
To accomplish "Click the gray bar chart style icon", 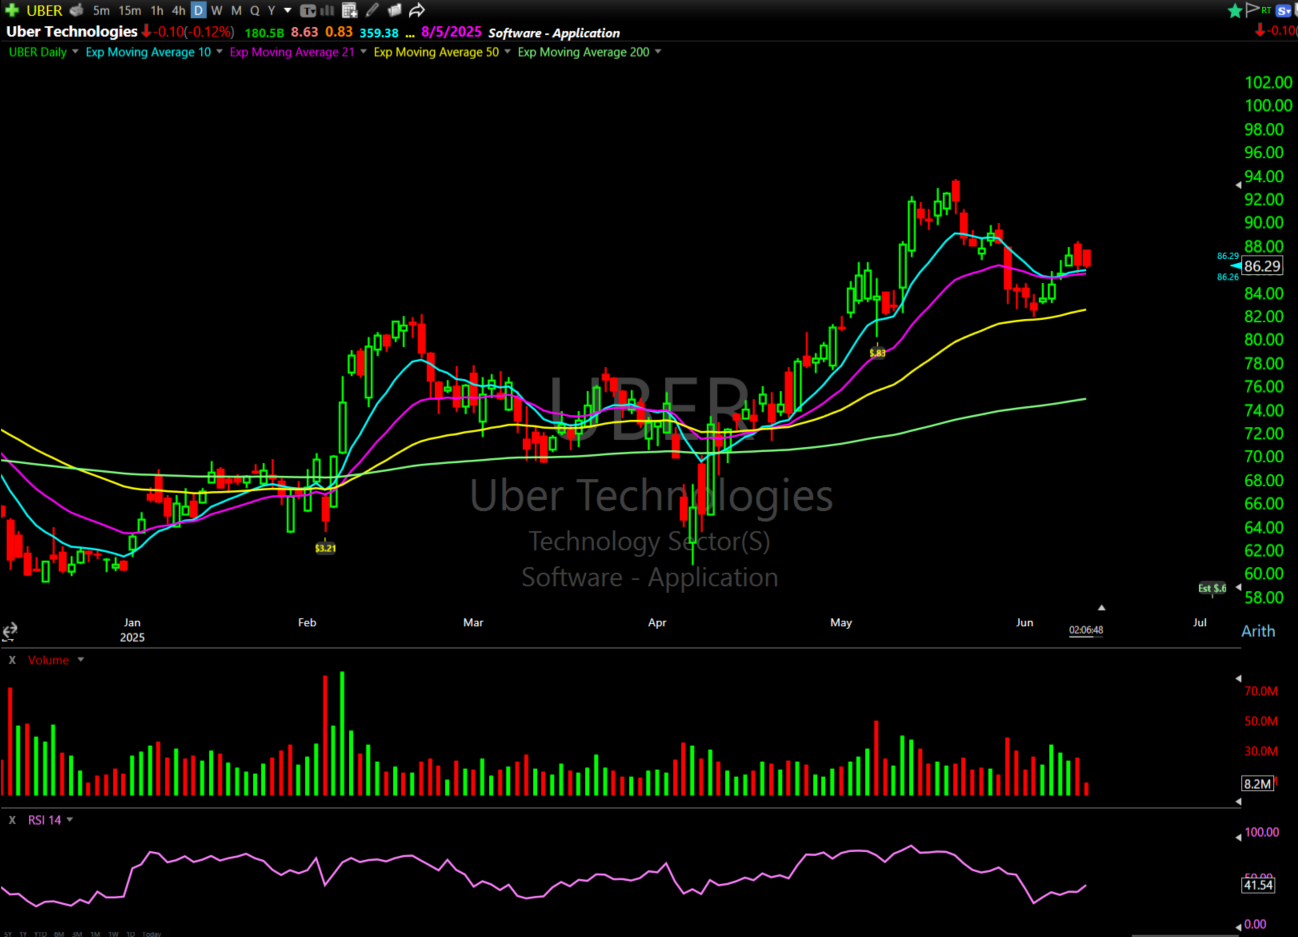I will (326, 11).
